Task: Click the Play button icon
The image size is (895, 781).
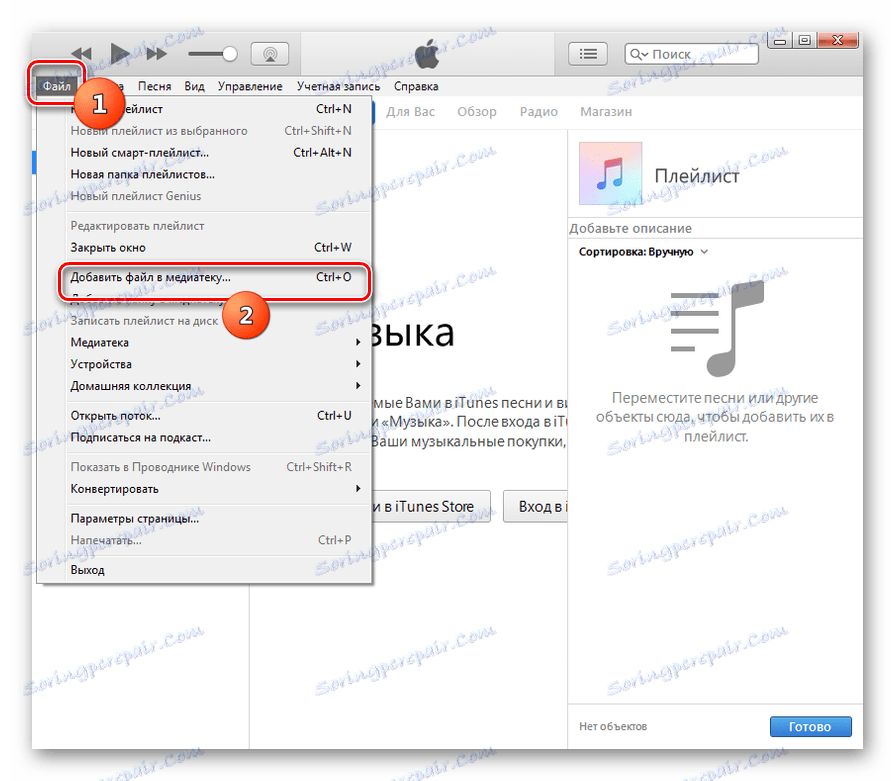Action: coord(120,54)
